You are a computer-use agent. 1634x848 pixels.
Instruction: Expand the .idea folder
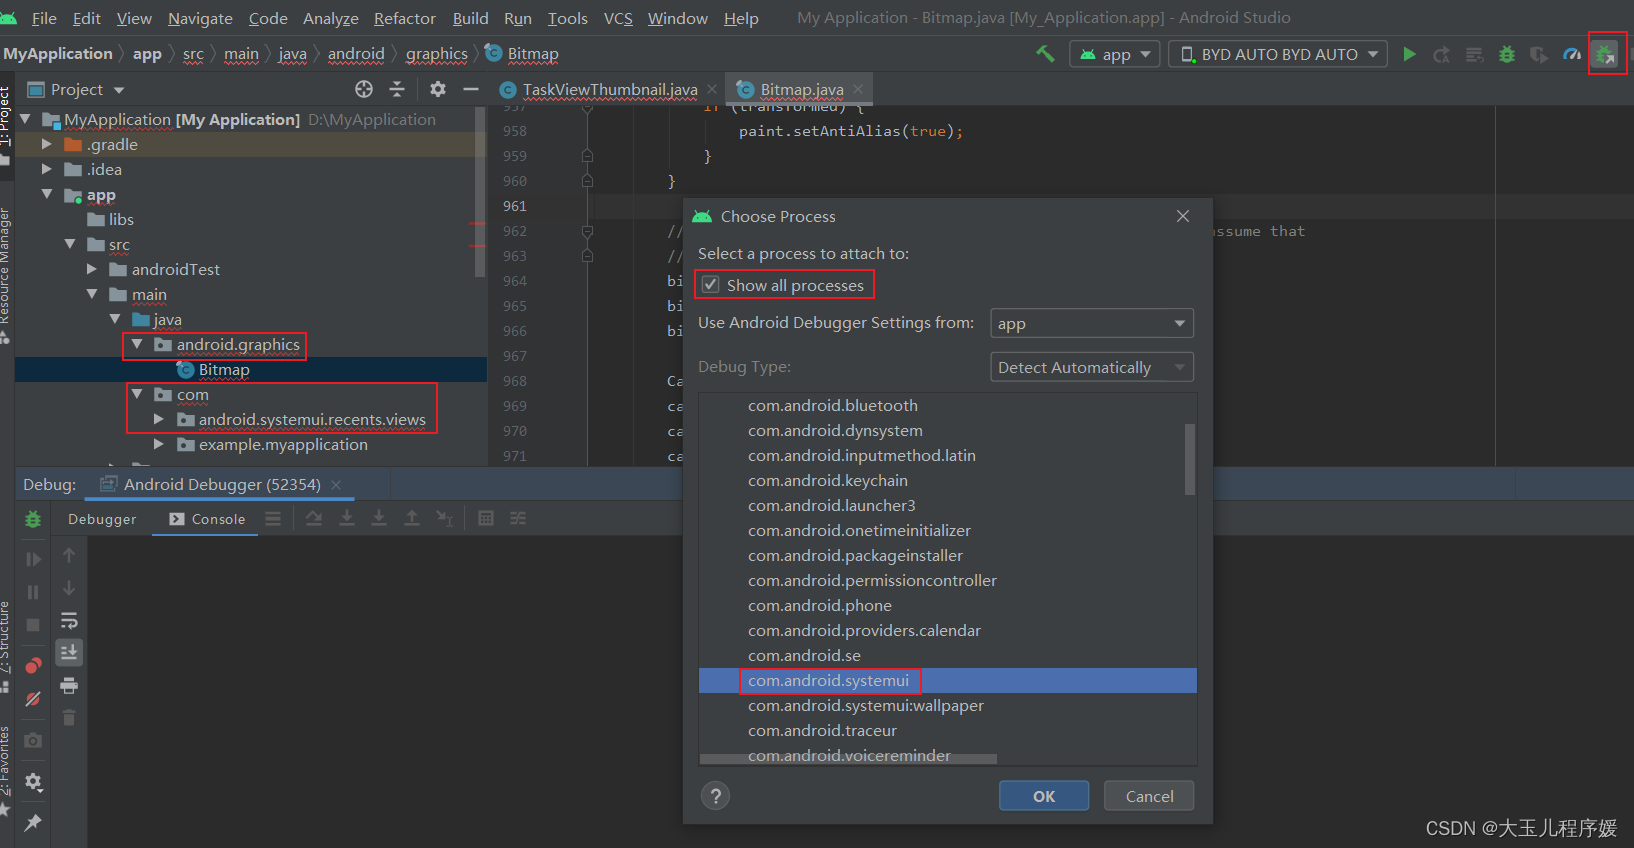click(x=47, y=169)
